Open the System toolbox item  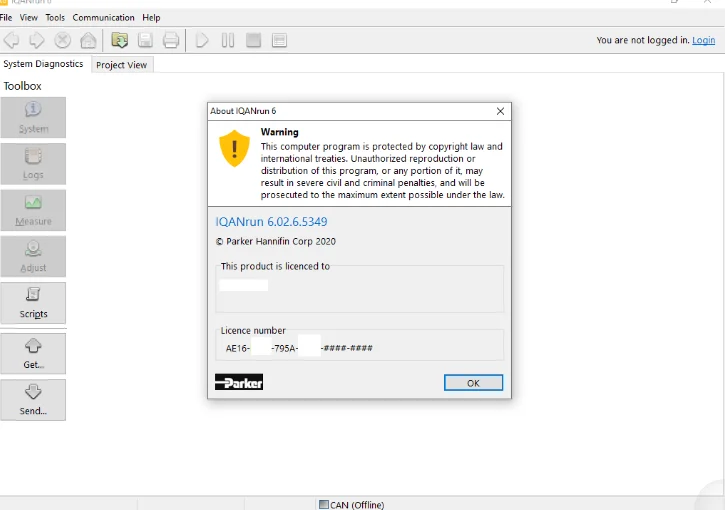coord(33,117)
